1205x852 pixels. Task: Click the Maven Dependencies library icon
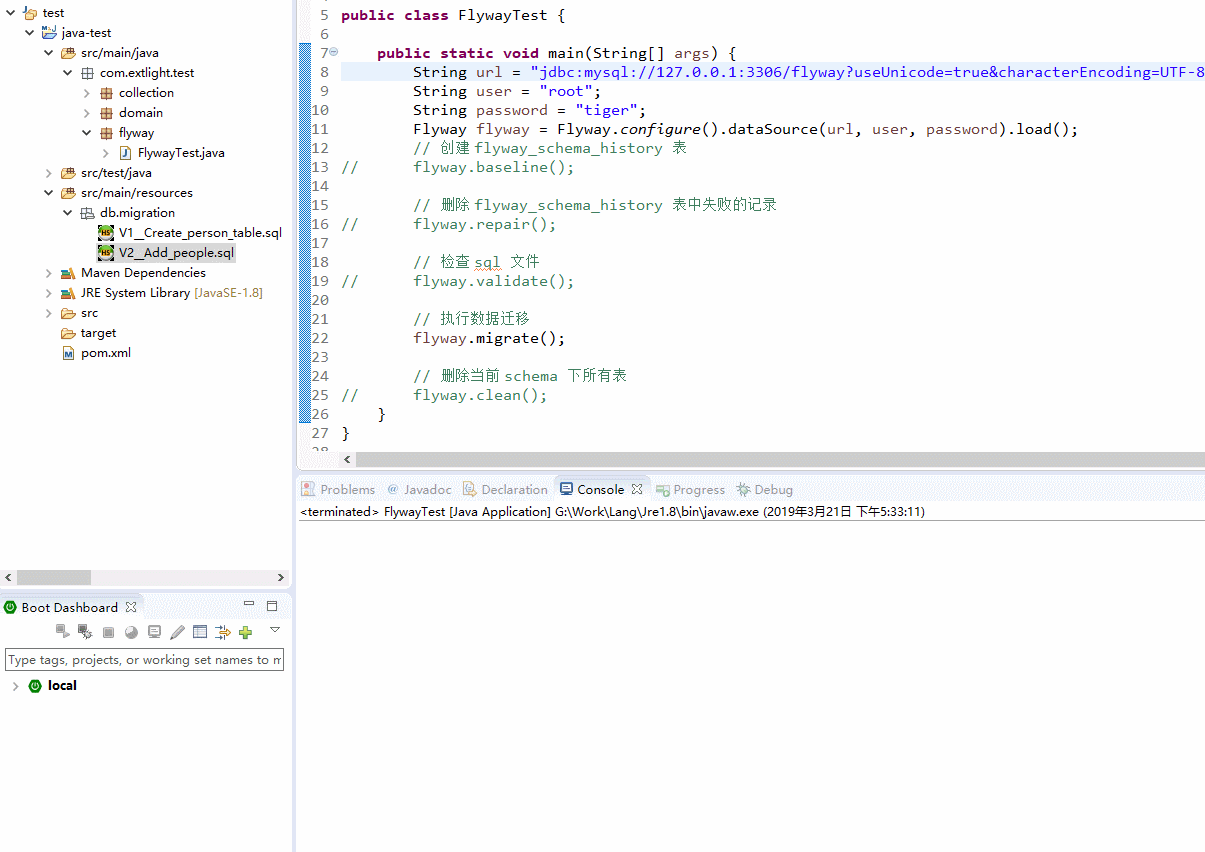click(x=68, y=272)
